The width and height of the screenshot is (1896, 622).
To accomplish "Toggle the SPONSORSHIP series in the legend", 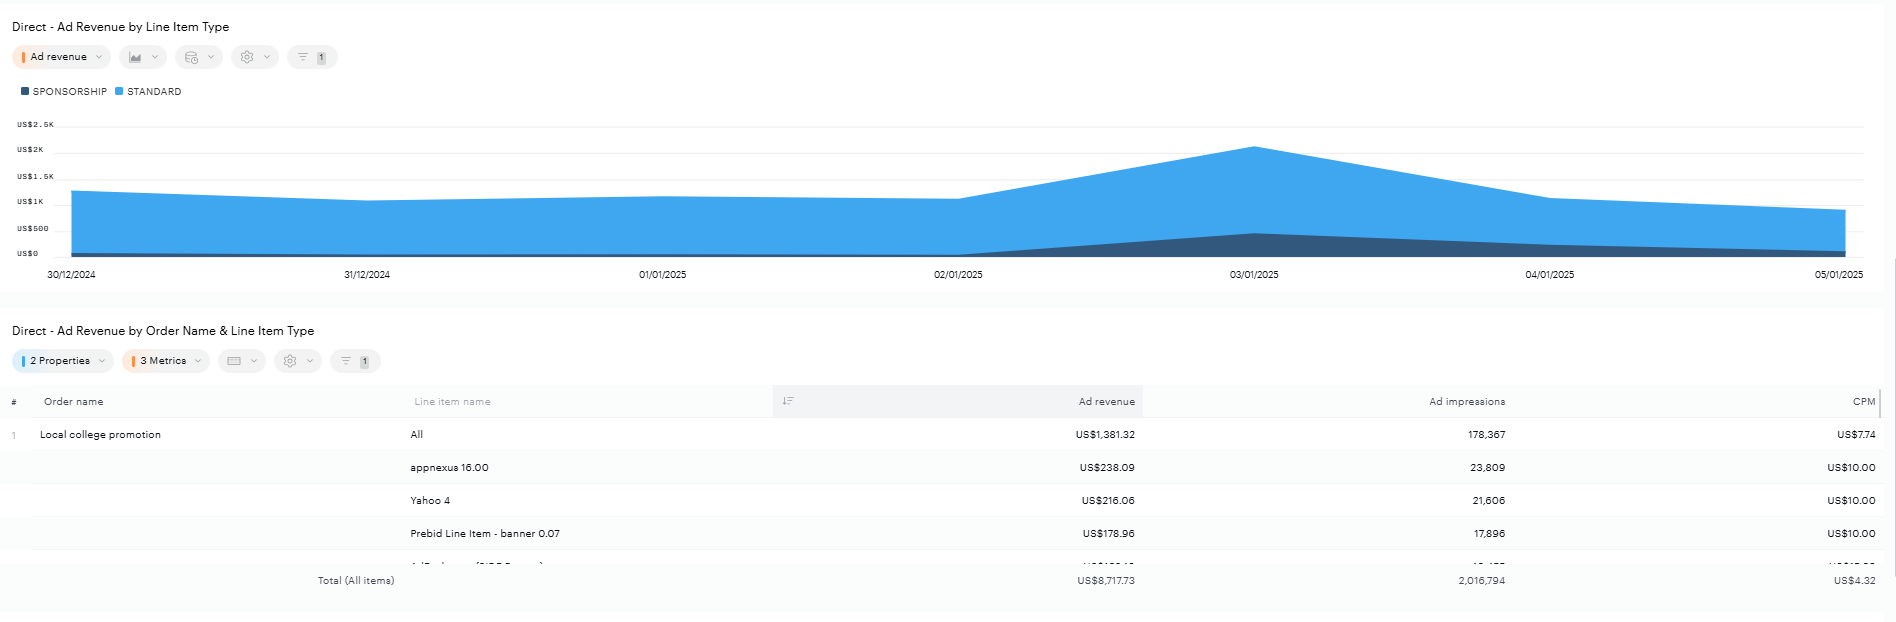I will click(x=64, y=91).
